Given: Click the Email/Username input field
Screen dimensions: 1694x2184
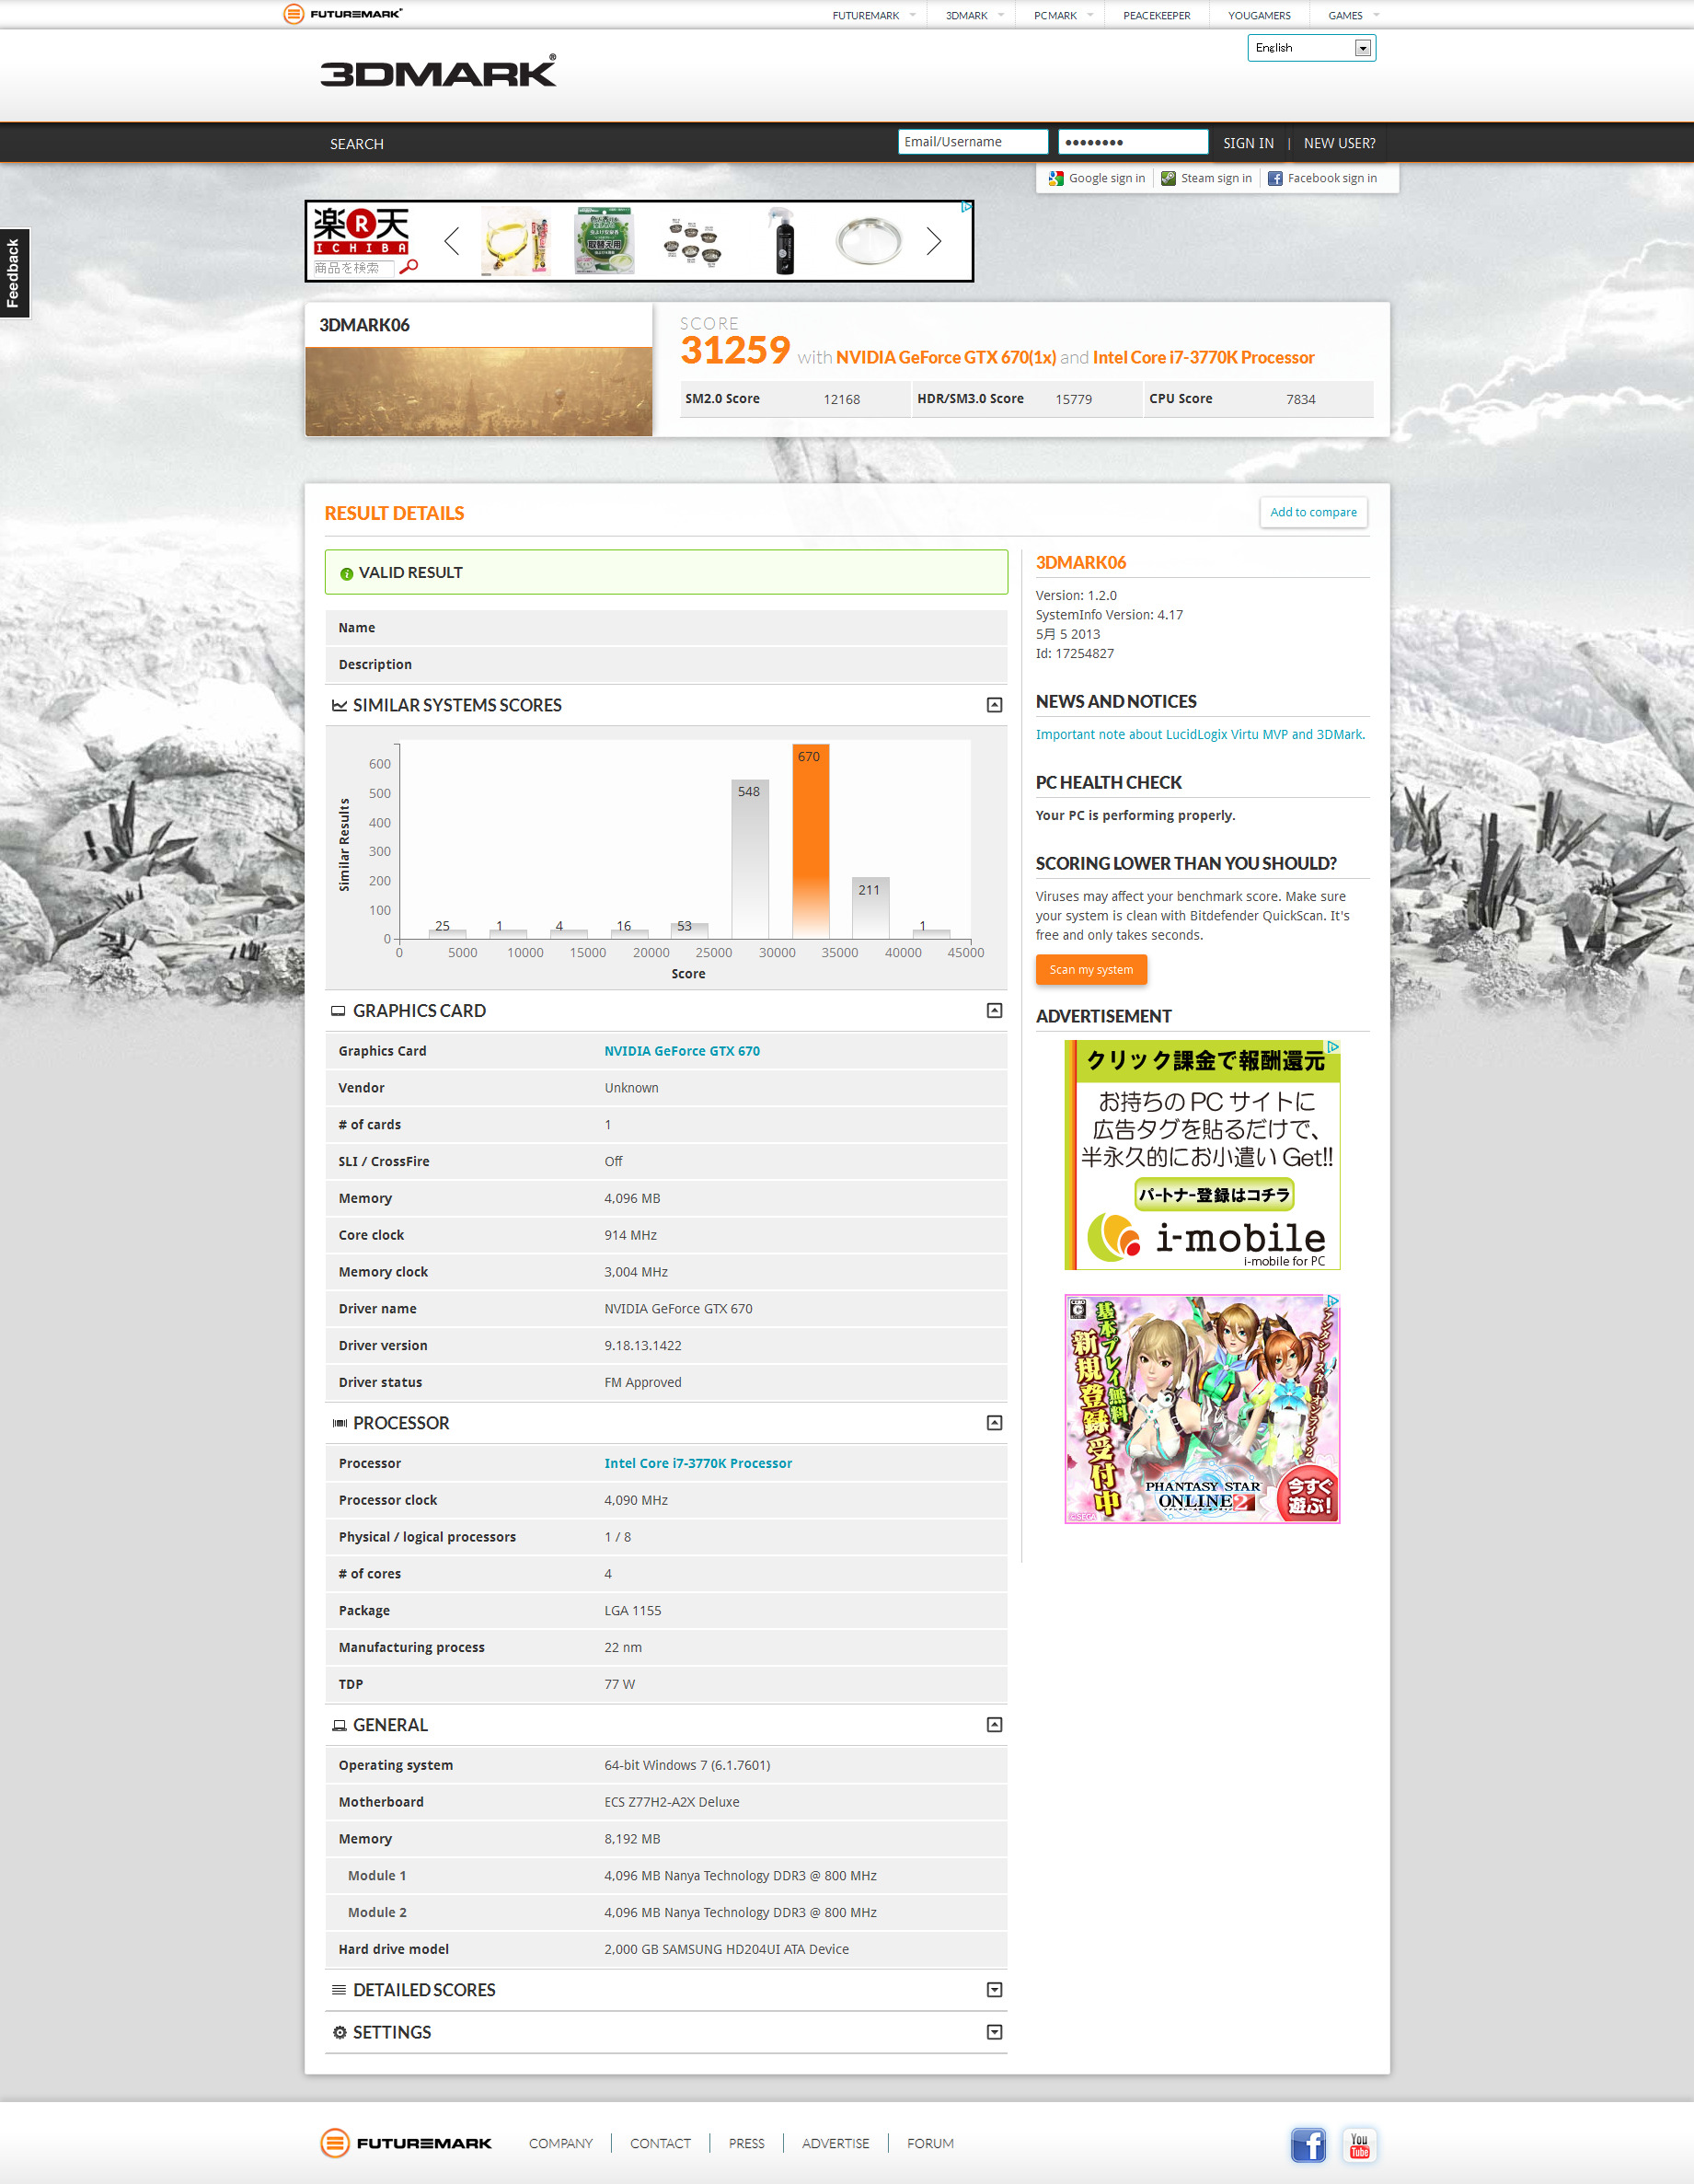Looking at the screenshot, I should [972, 142].
